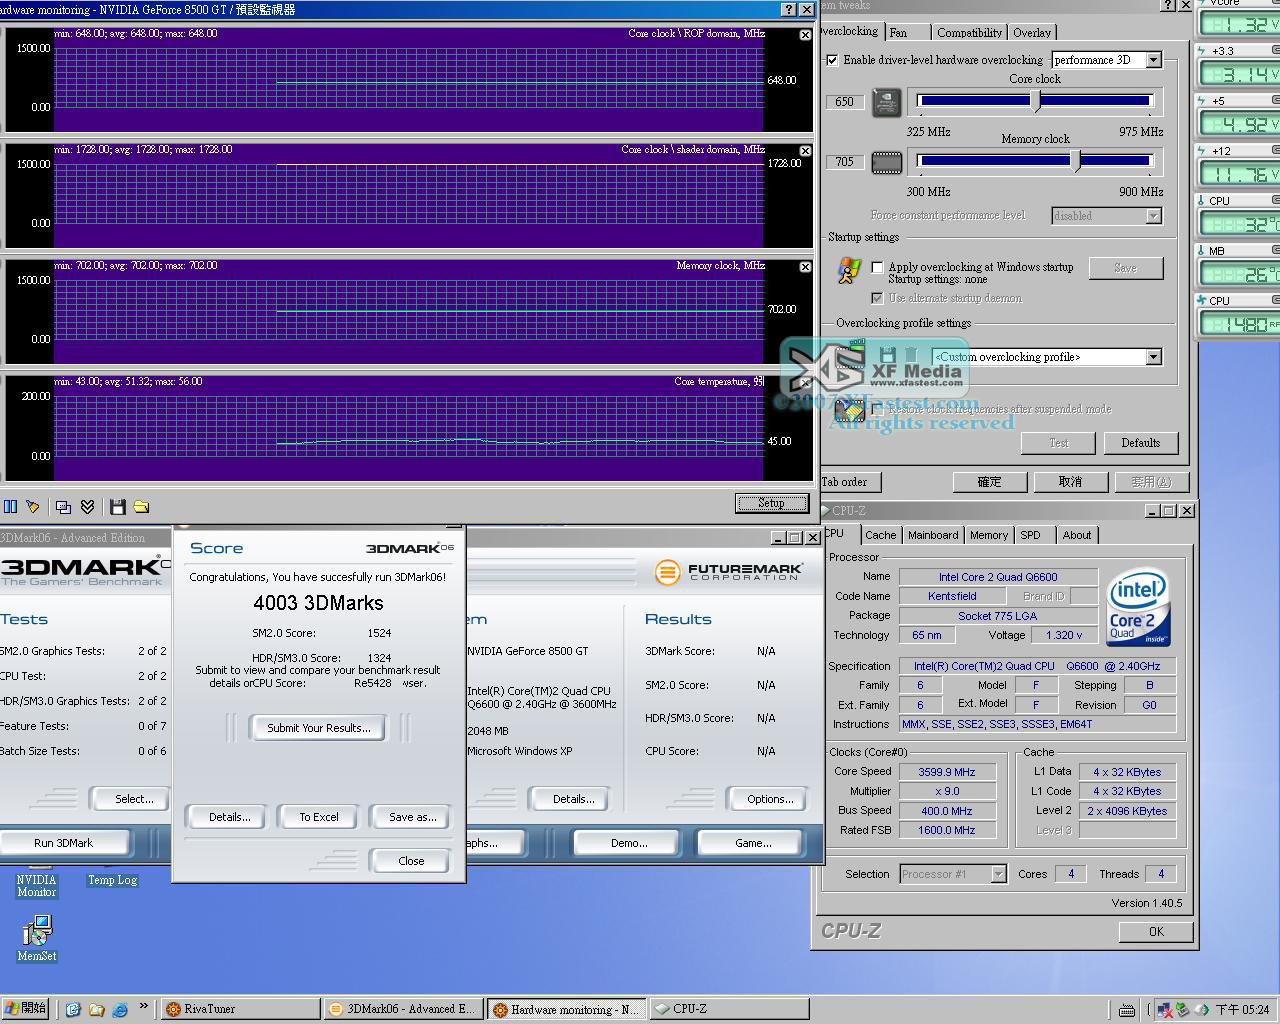Check restore clock frequencies after suspended mode

(x=878, y=409)
